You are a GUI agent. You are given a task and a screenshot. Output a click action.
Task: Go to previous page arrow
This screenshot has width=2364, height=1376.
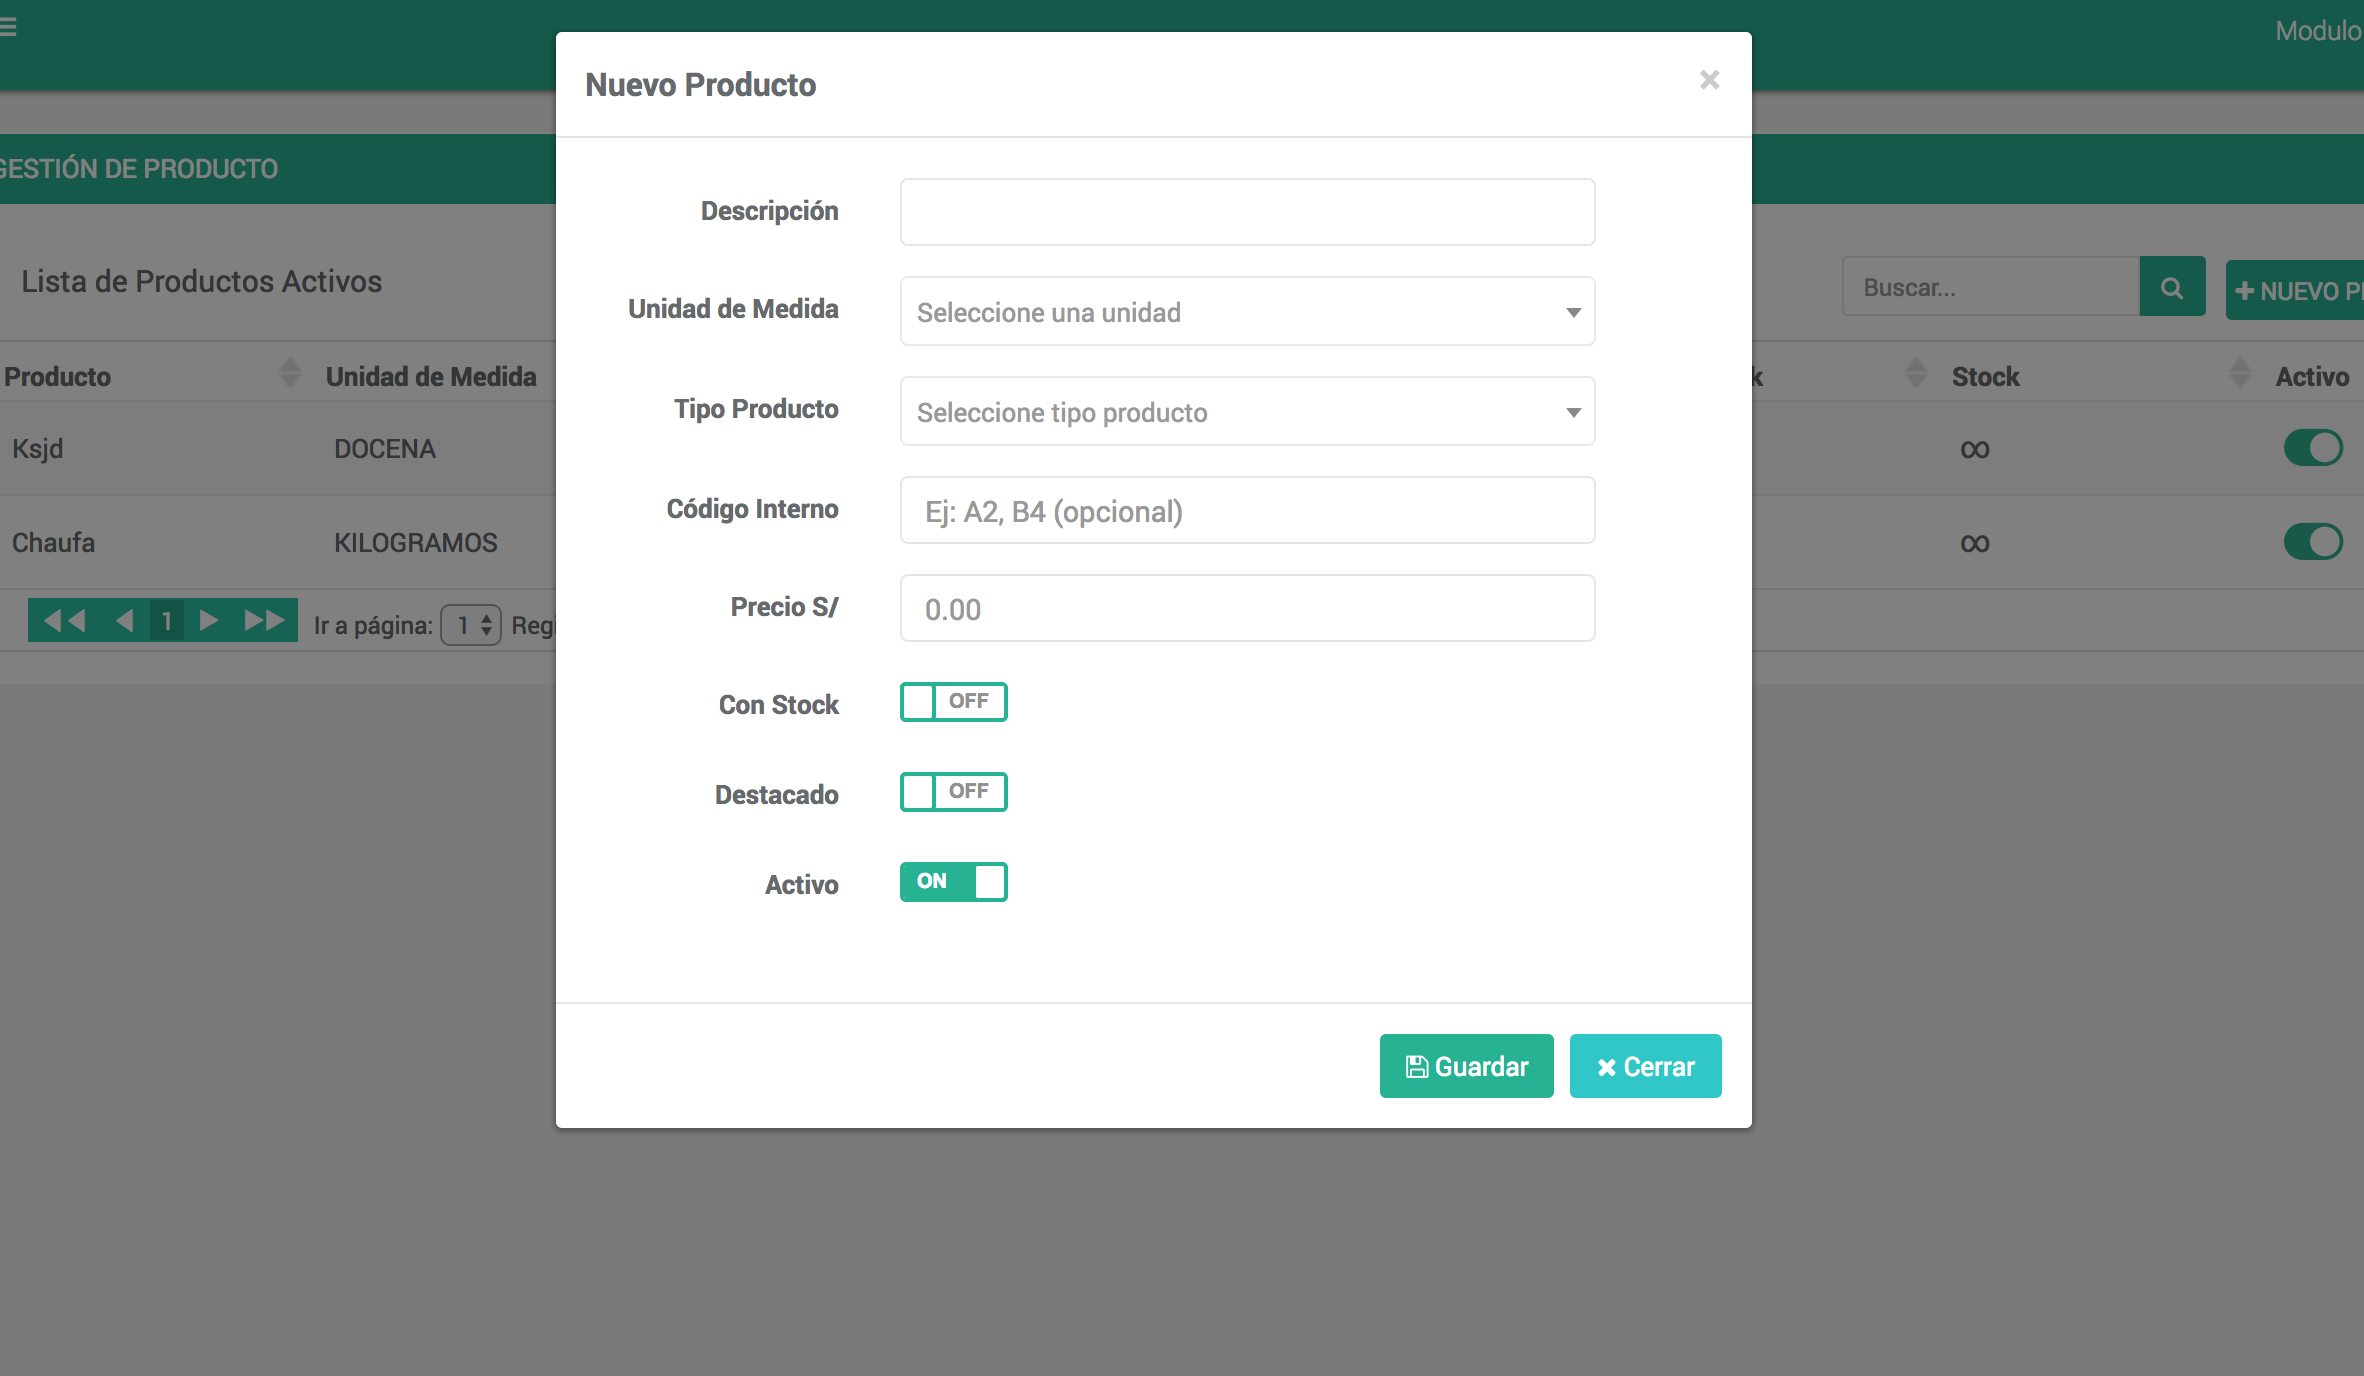(x=124, y=620)
